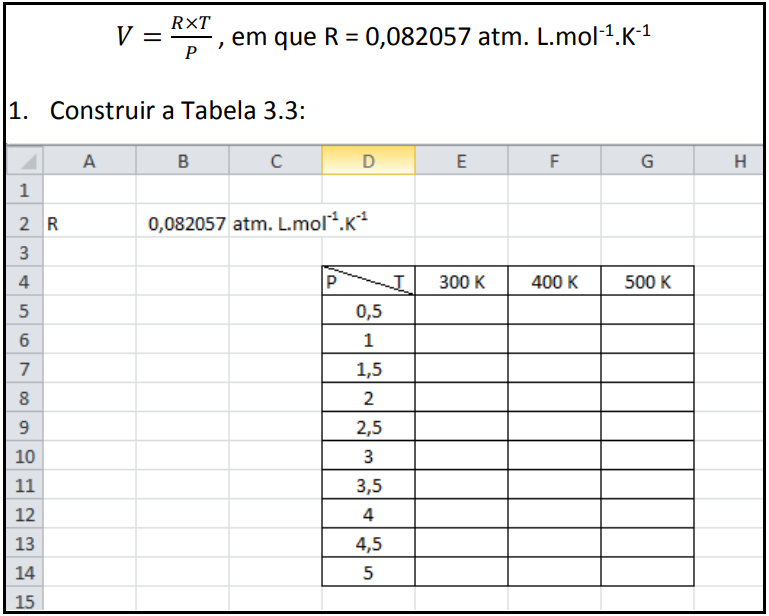Click the Select All corner triangle
769x616 pixels.
tap(25, 162)
